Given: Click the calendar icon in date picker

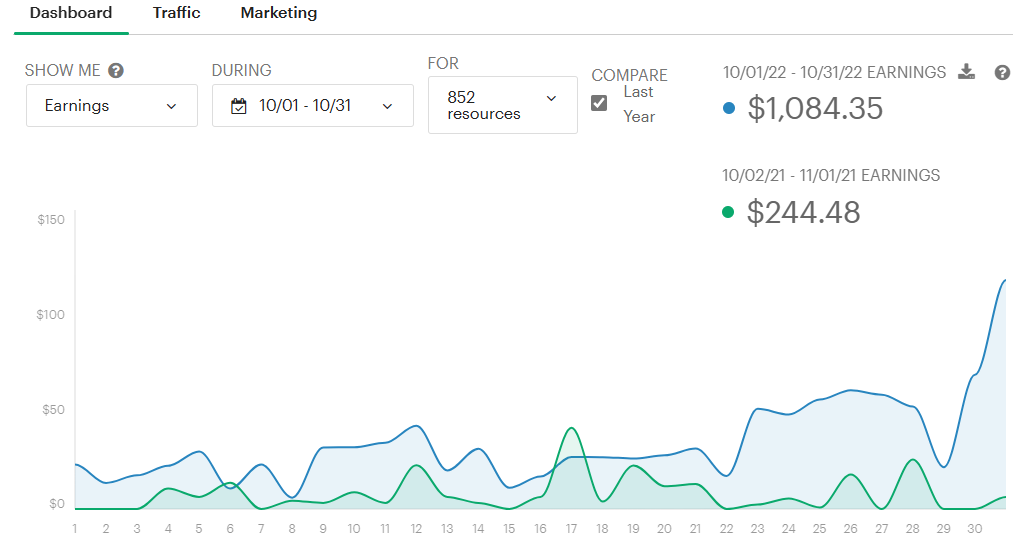Looking at the screenshot, I should coord(239,106).
